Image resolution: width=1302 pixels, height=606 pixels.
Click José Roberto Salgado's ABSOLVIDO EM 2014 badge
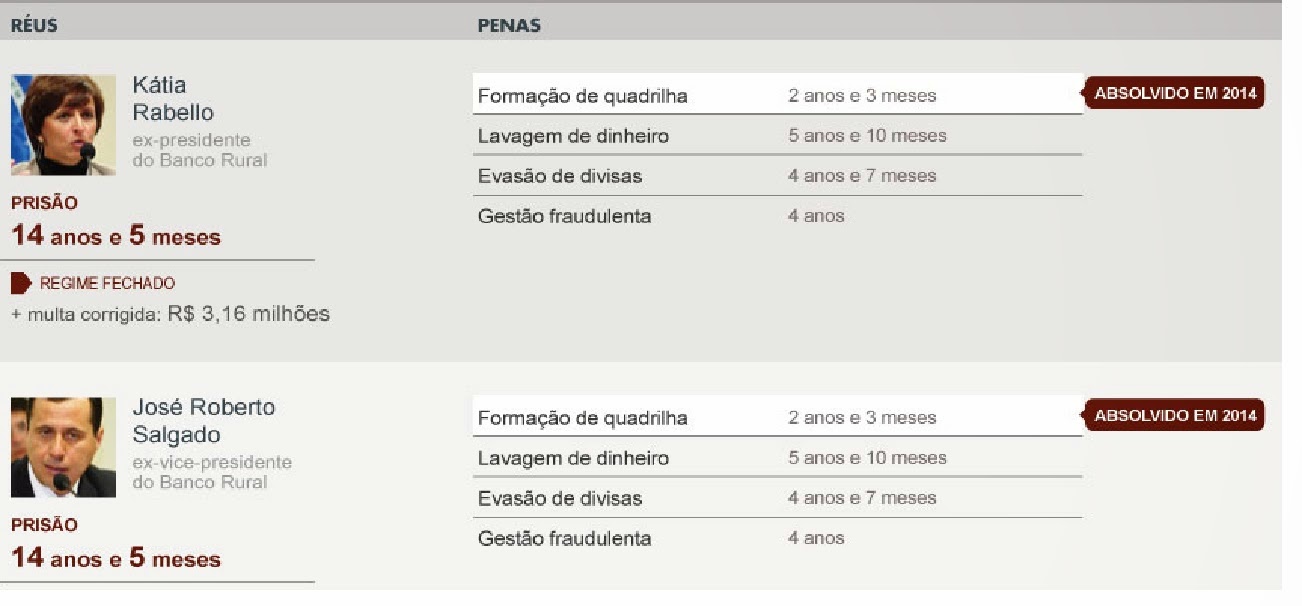tap(1175, 416)
